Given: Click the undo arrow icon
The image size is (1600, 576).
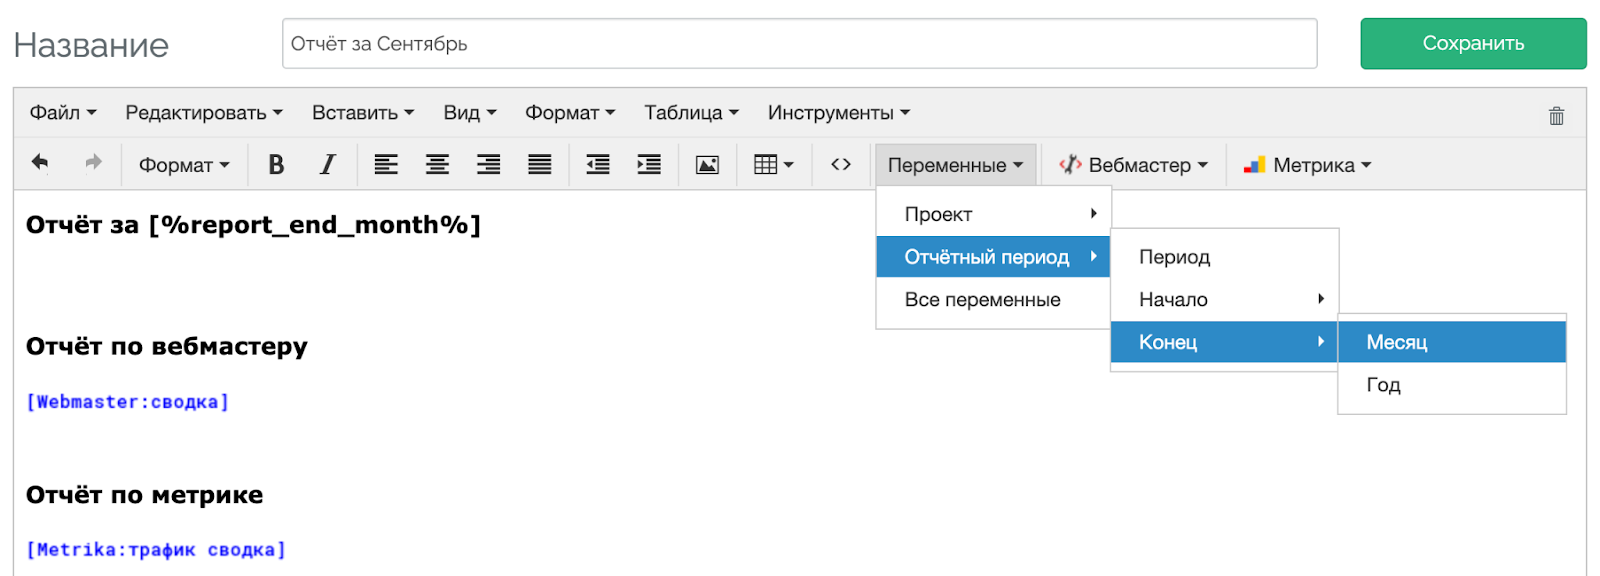Looking at the screenshot, I should pyautogui.click(x=40, y=163).
